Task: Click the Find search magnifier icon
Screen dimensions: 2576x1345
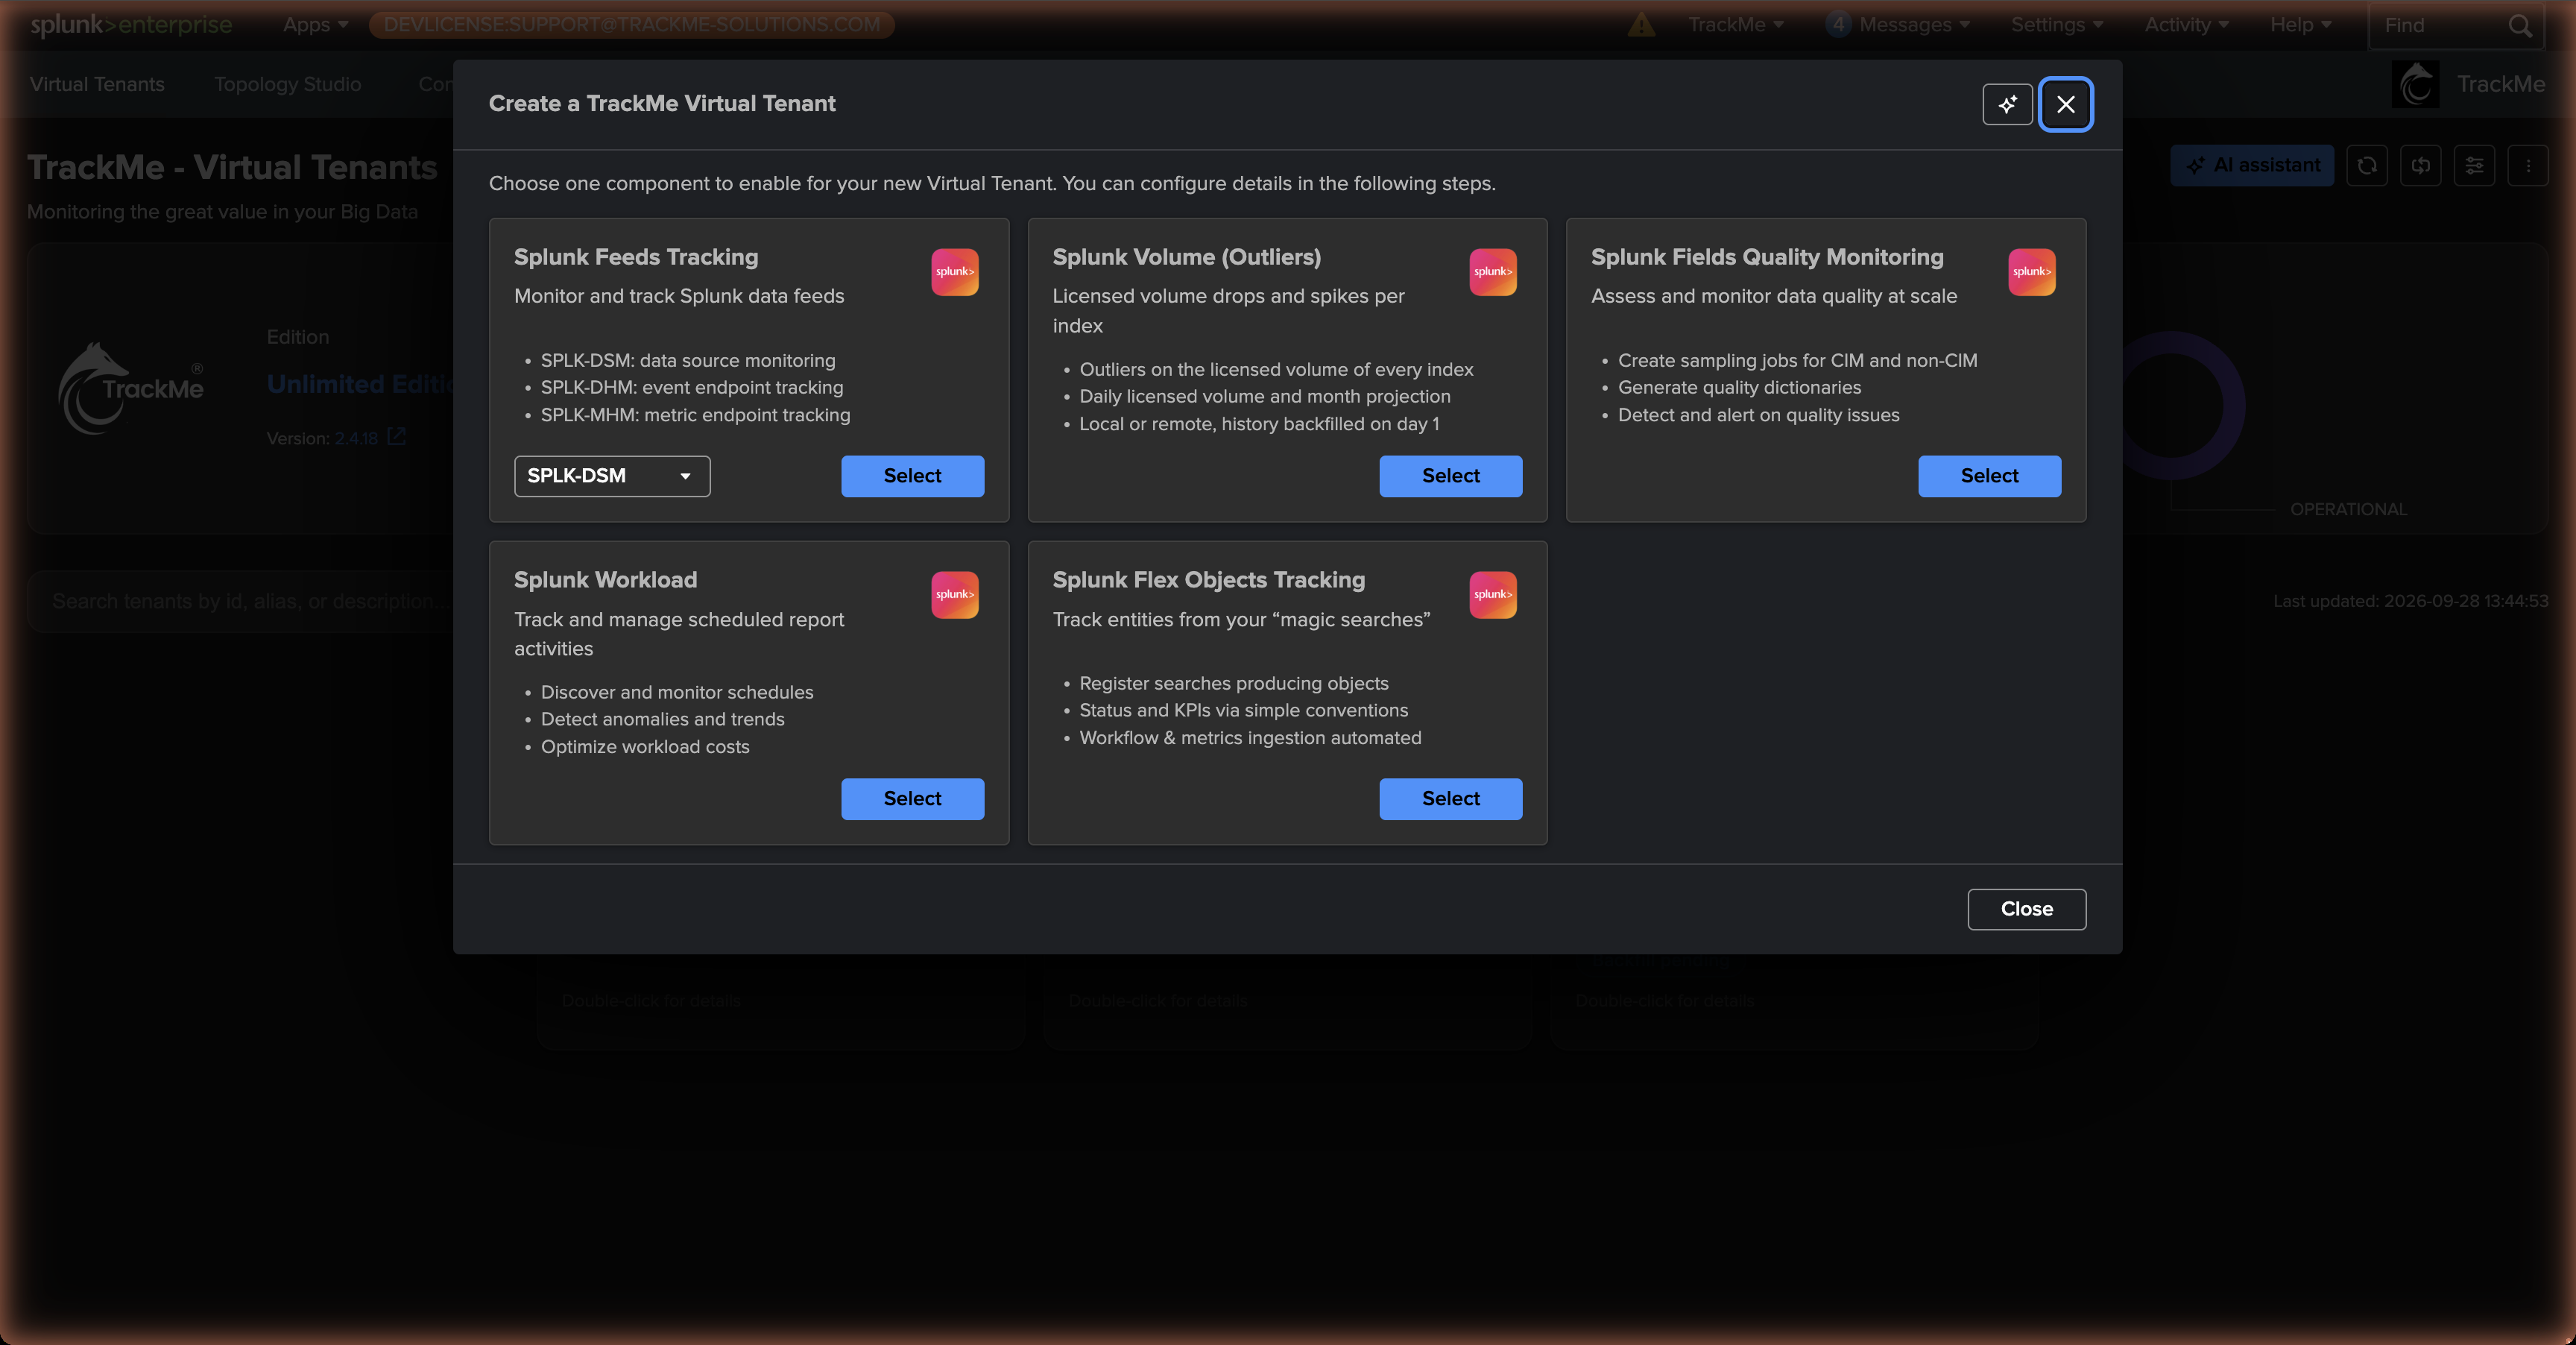Action: pyautogui.click(x=2519, y=26)
